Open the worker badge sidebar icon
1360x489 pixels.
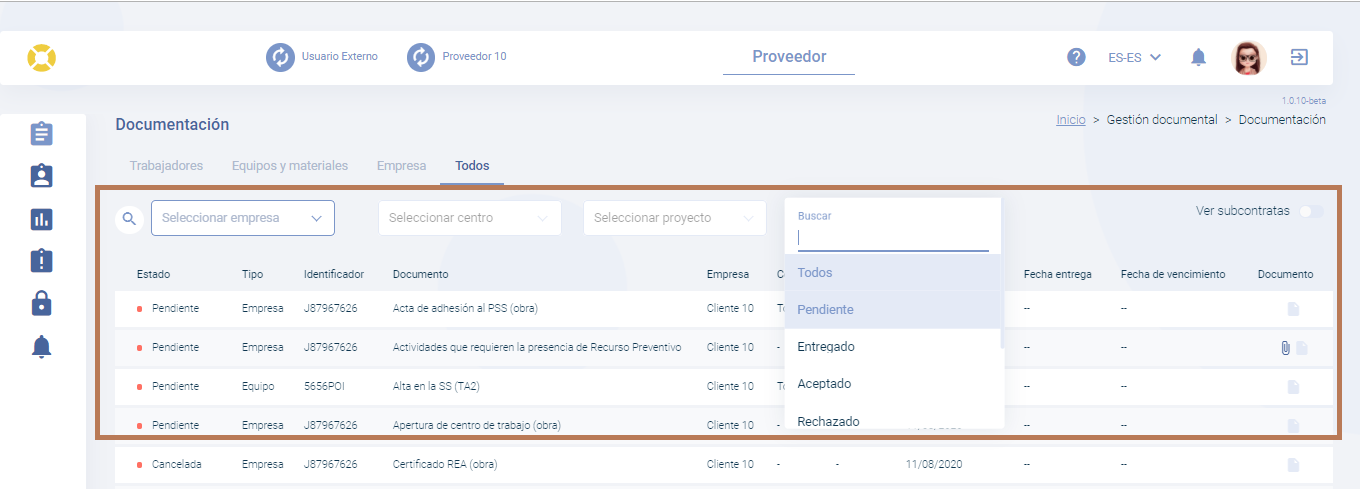(x=41, y=176)
